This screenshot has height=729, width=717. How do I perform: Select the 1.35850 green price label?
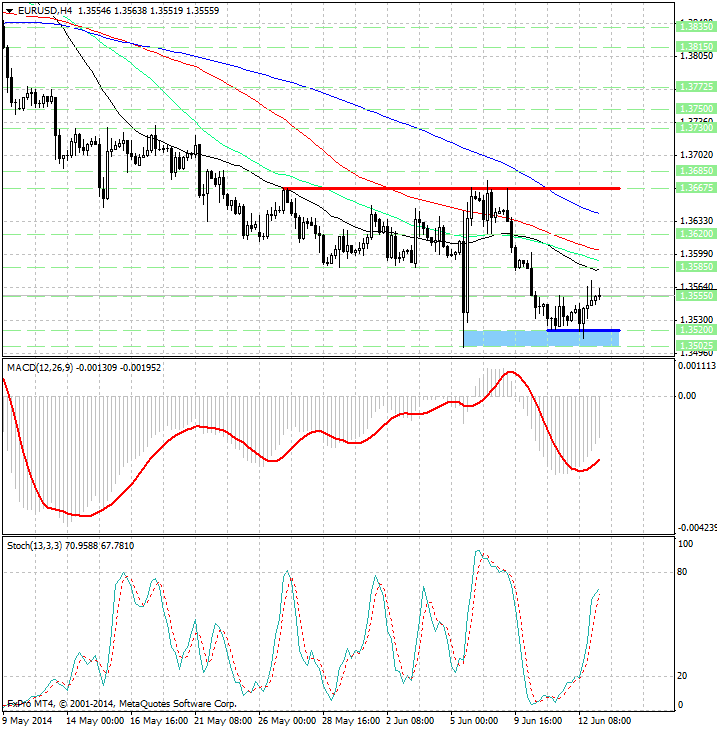[696, 267]
